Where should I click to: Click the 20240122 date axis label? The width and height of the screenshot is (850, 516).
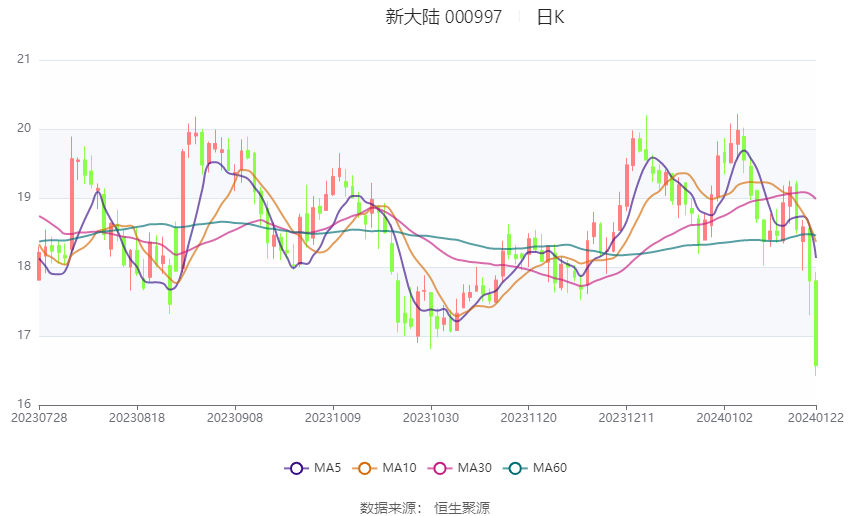click(x=816, y=418)
